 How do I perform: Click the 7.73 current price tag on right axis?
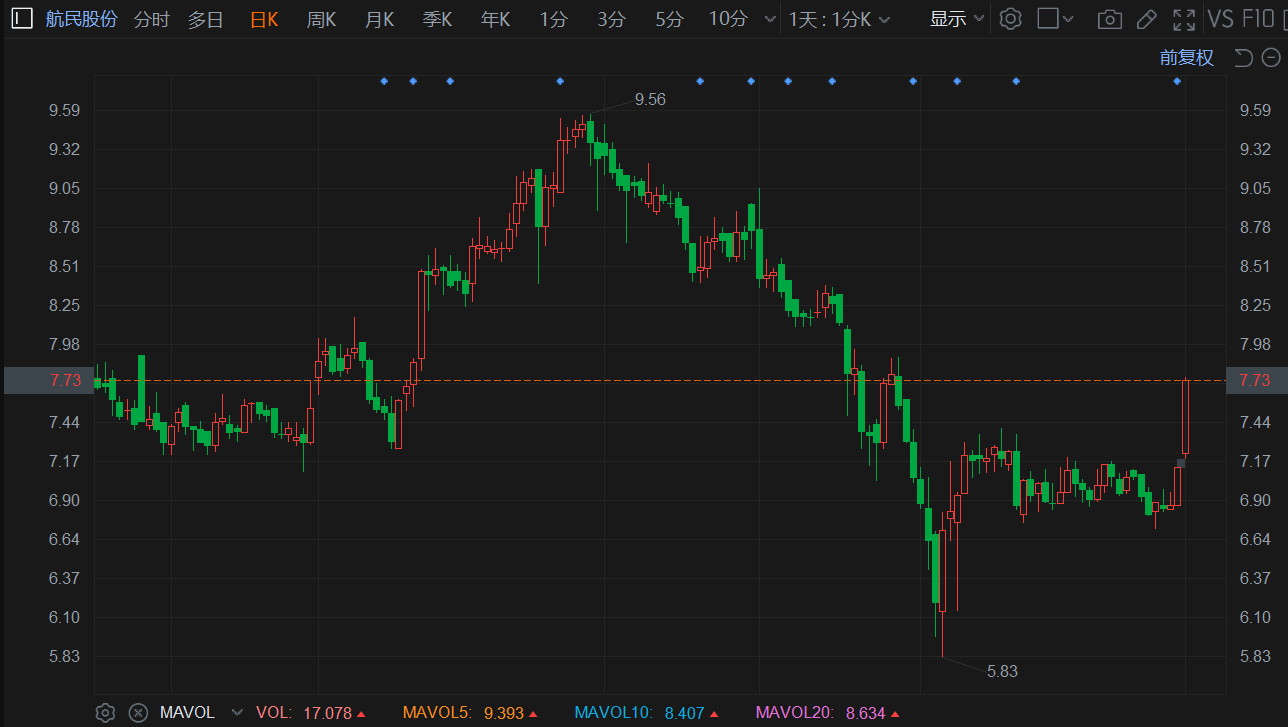1255,380
